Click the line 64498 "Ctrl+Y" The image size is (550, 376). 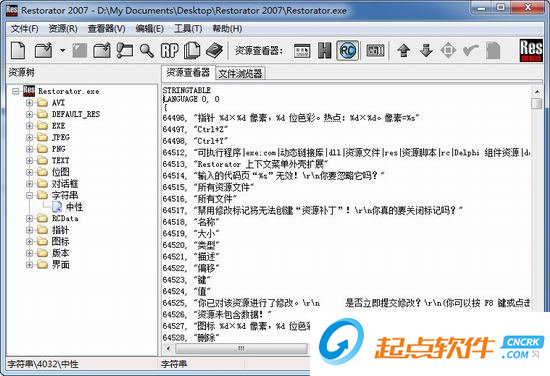point(195,141)
